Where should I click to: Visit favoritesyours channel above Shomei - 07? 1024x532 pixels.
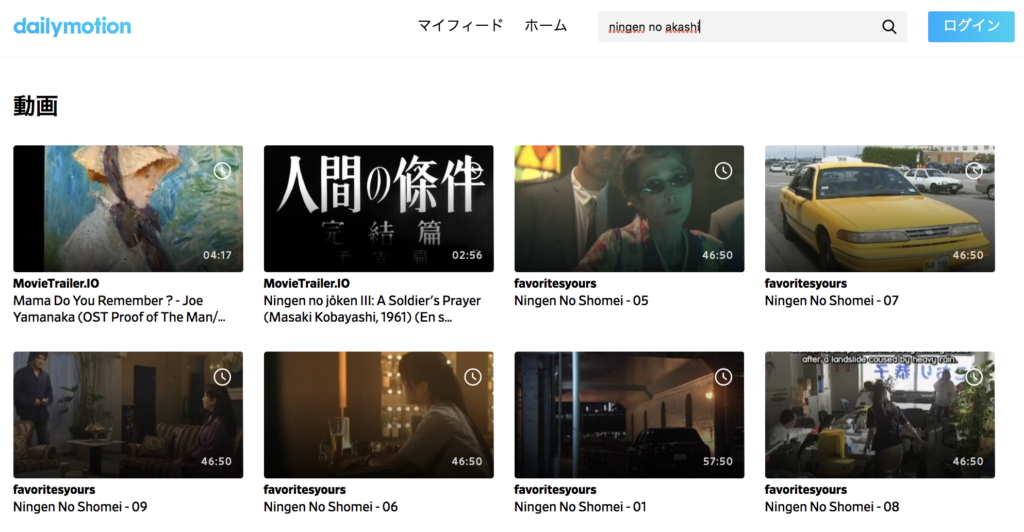[806, 283]
